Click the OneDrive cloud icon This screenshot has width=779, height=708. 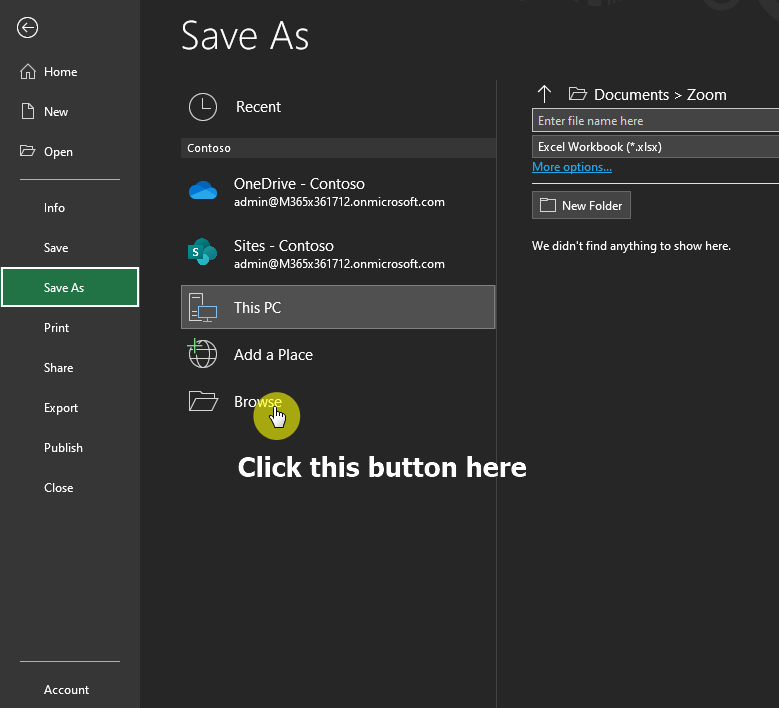point(203,190)
